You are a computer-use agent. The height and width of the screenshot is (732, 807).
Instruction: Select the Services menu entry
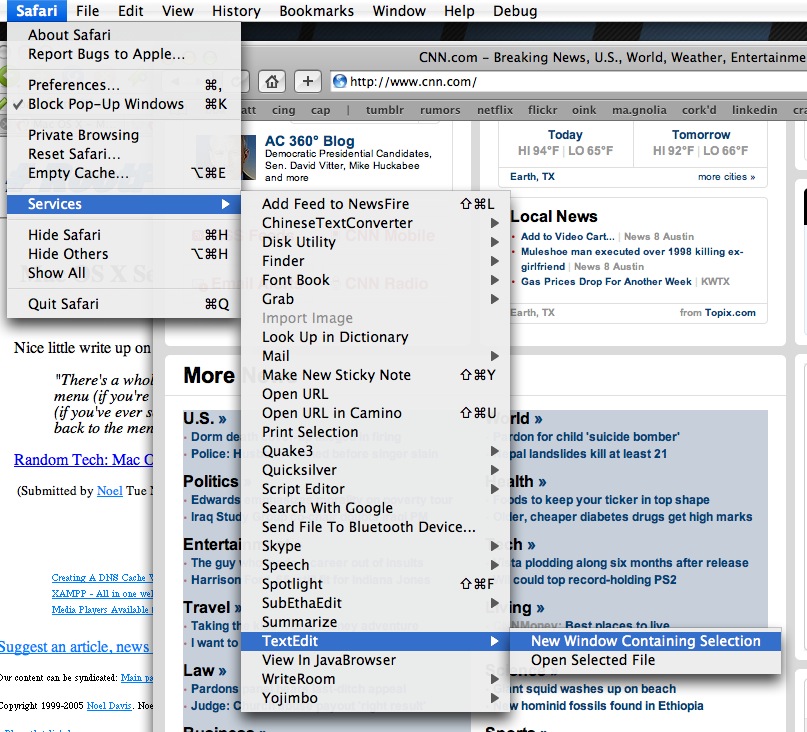coord(124,204)
